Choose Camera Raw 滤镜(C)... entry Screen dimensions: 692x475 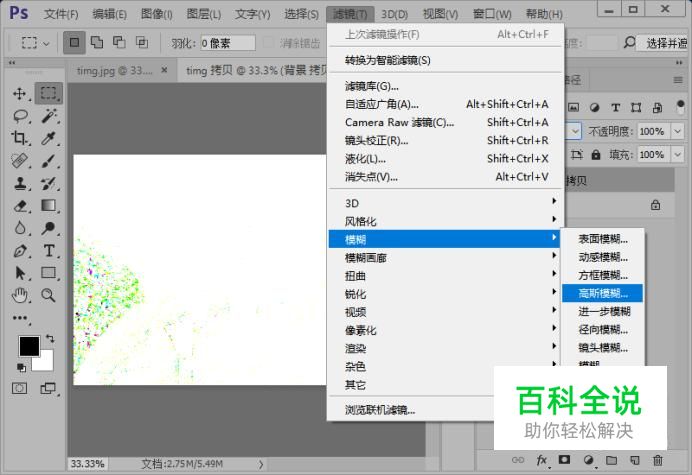446,122
